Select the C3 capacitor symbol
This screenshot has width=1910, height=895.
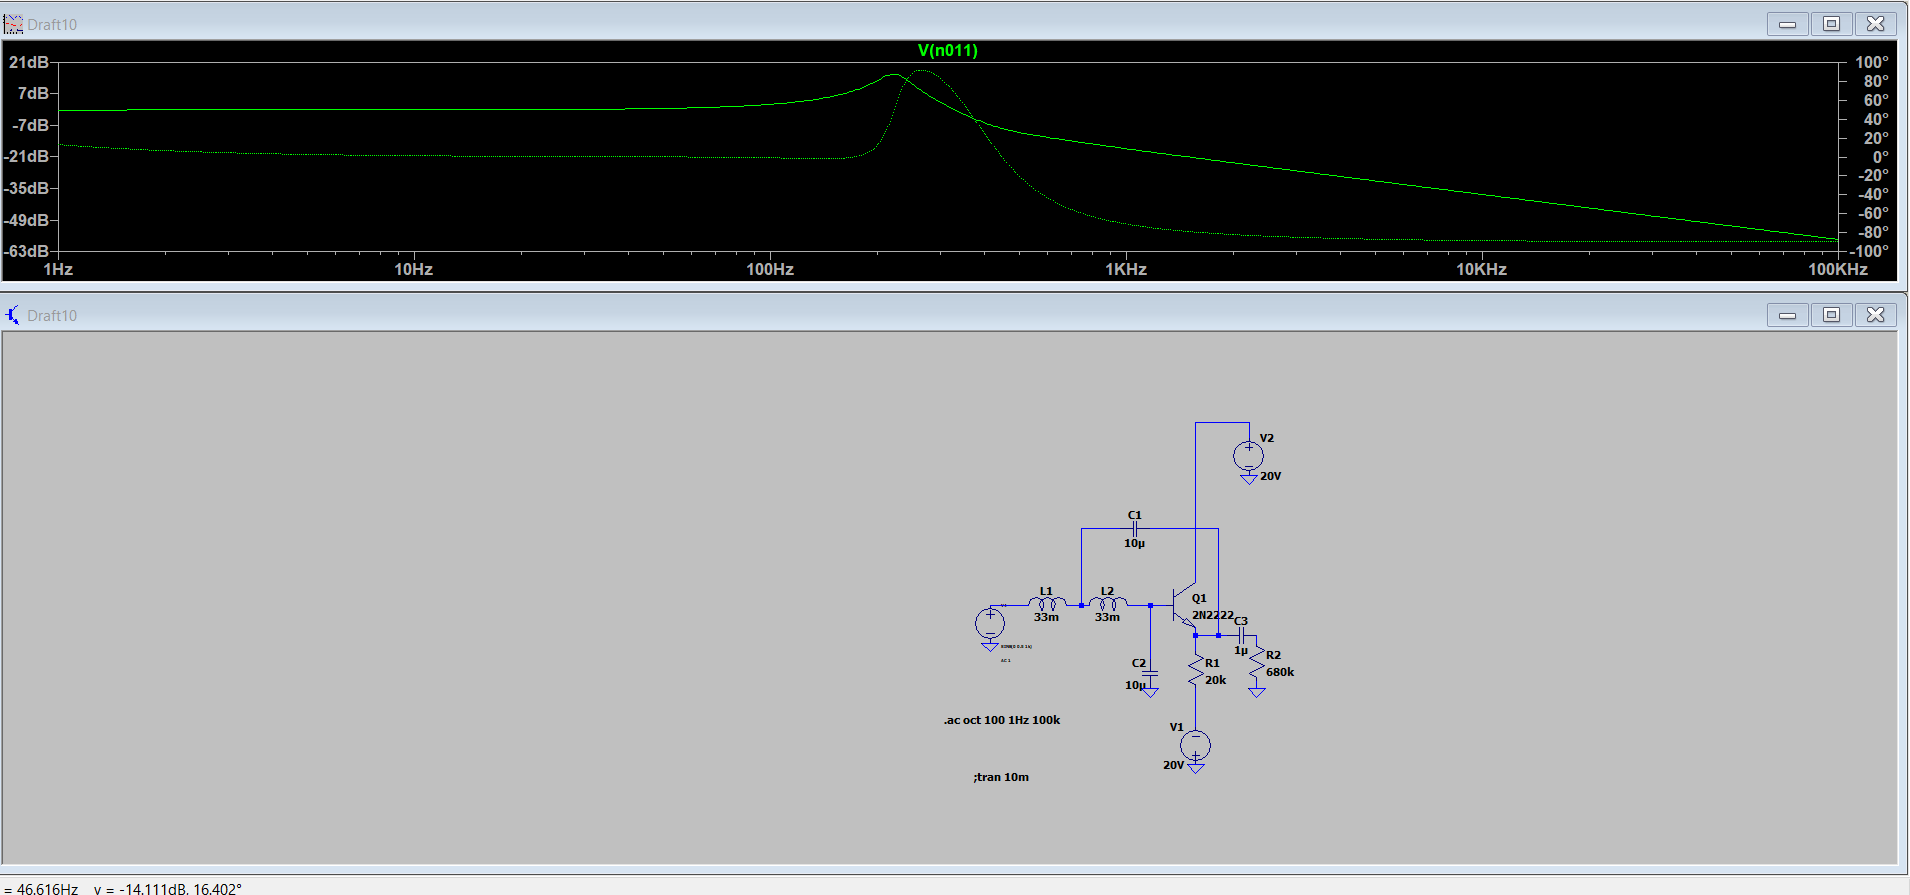point(1241,636)
